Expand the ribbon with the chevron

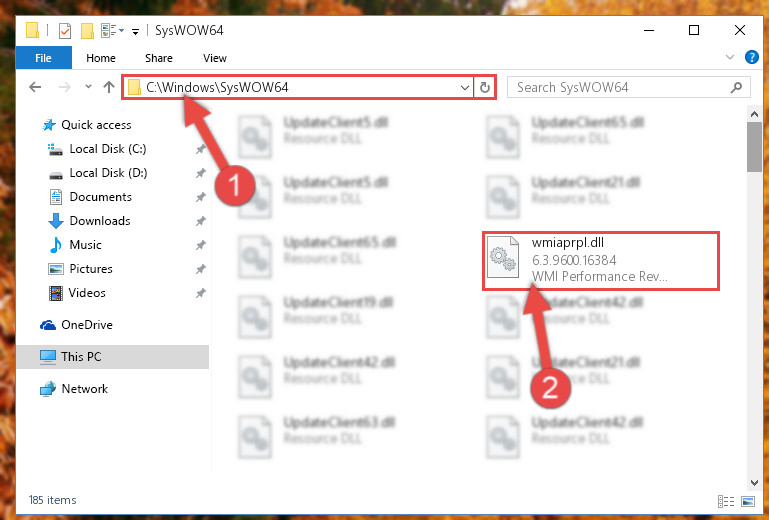(730, 57)
